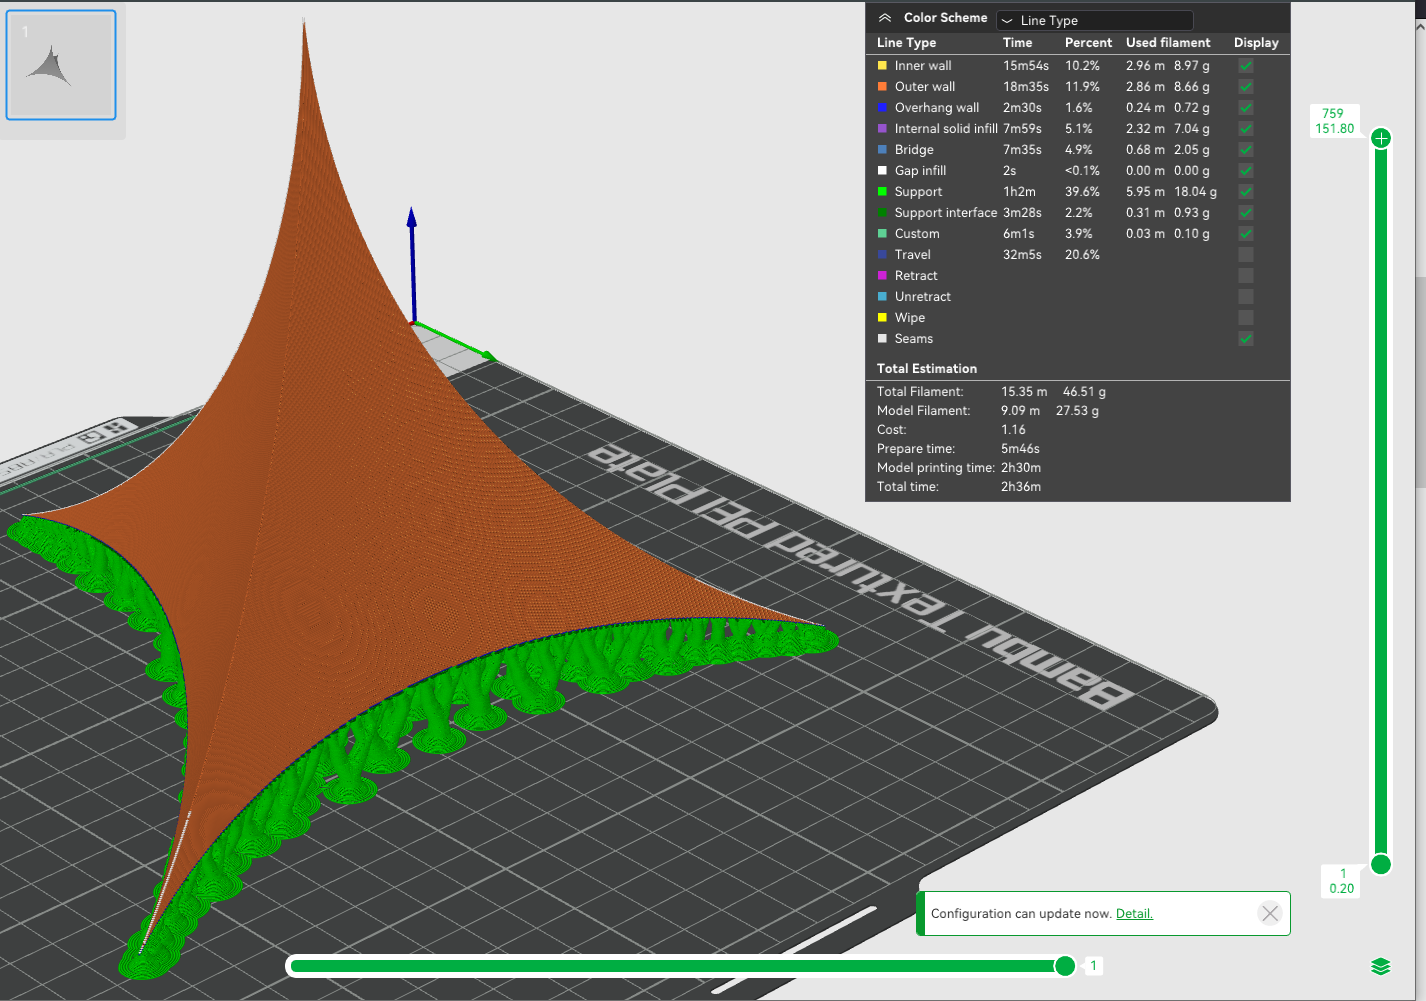
Task: Enable Travel moves display checkbox
Action: (1246, 255)
